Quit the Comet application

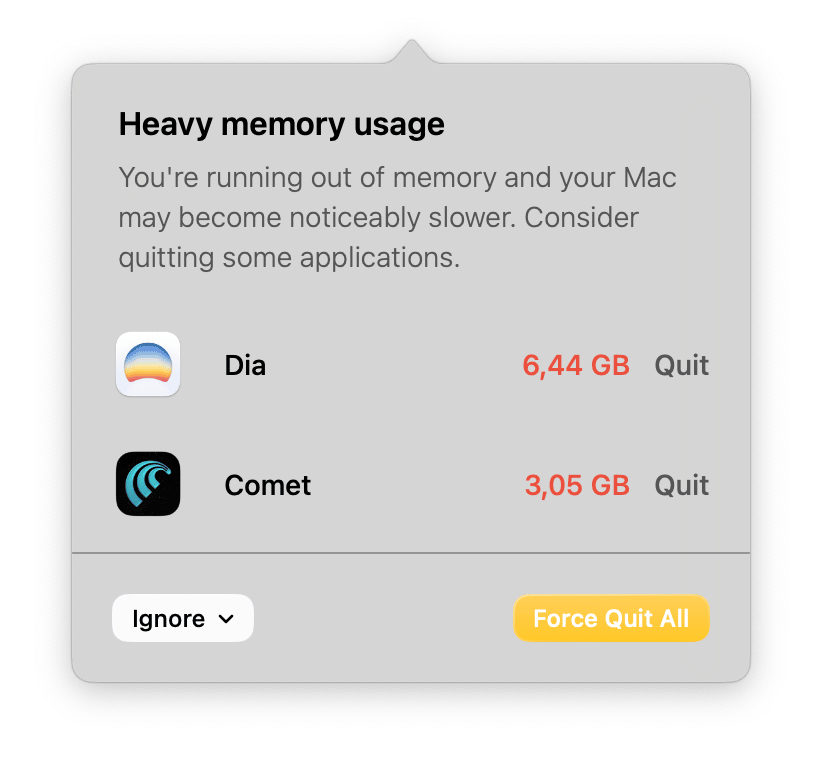coord(682,485)
